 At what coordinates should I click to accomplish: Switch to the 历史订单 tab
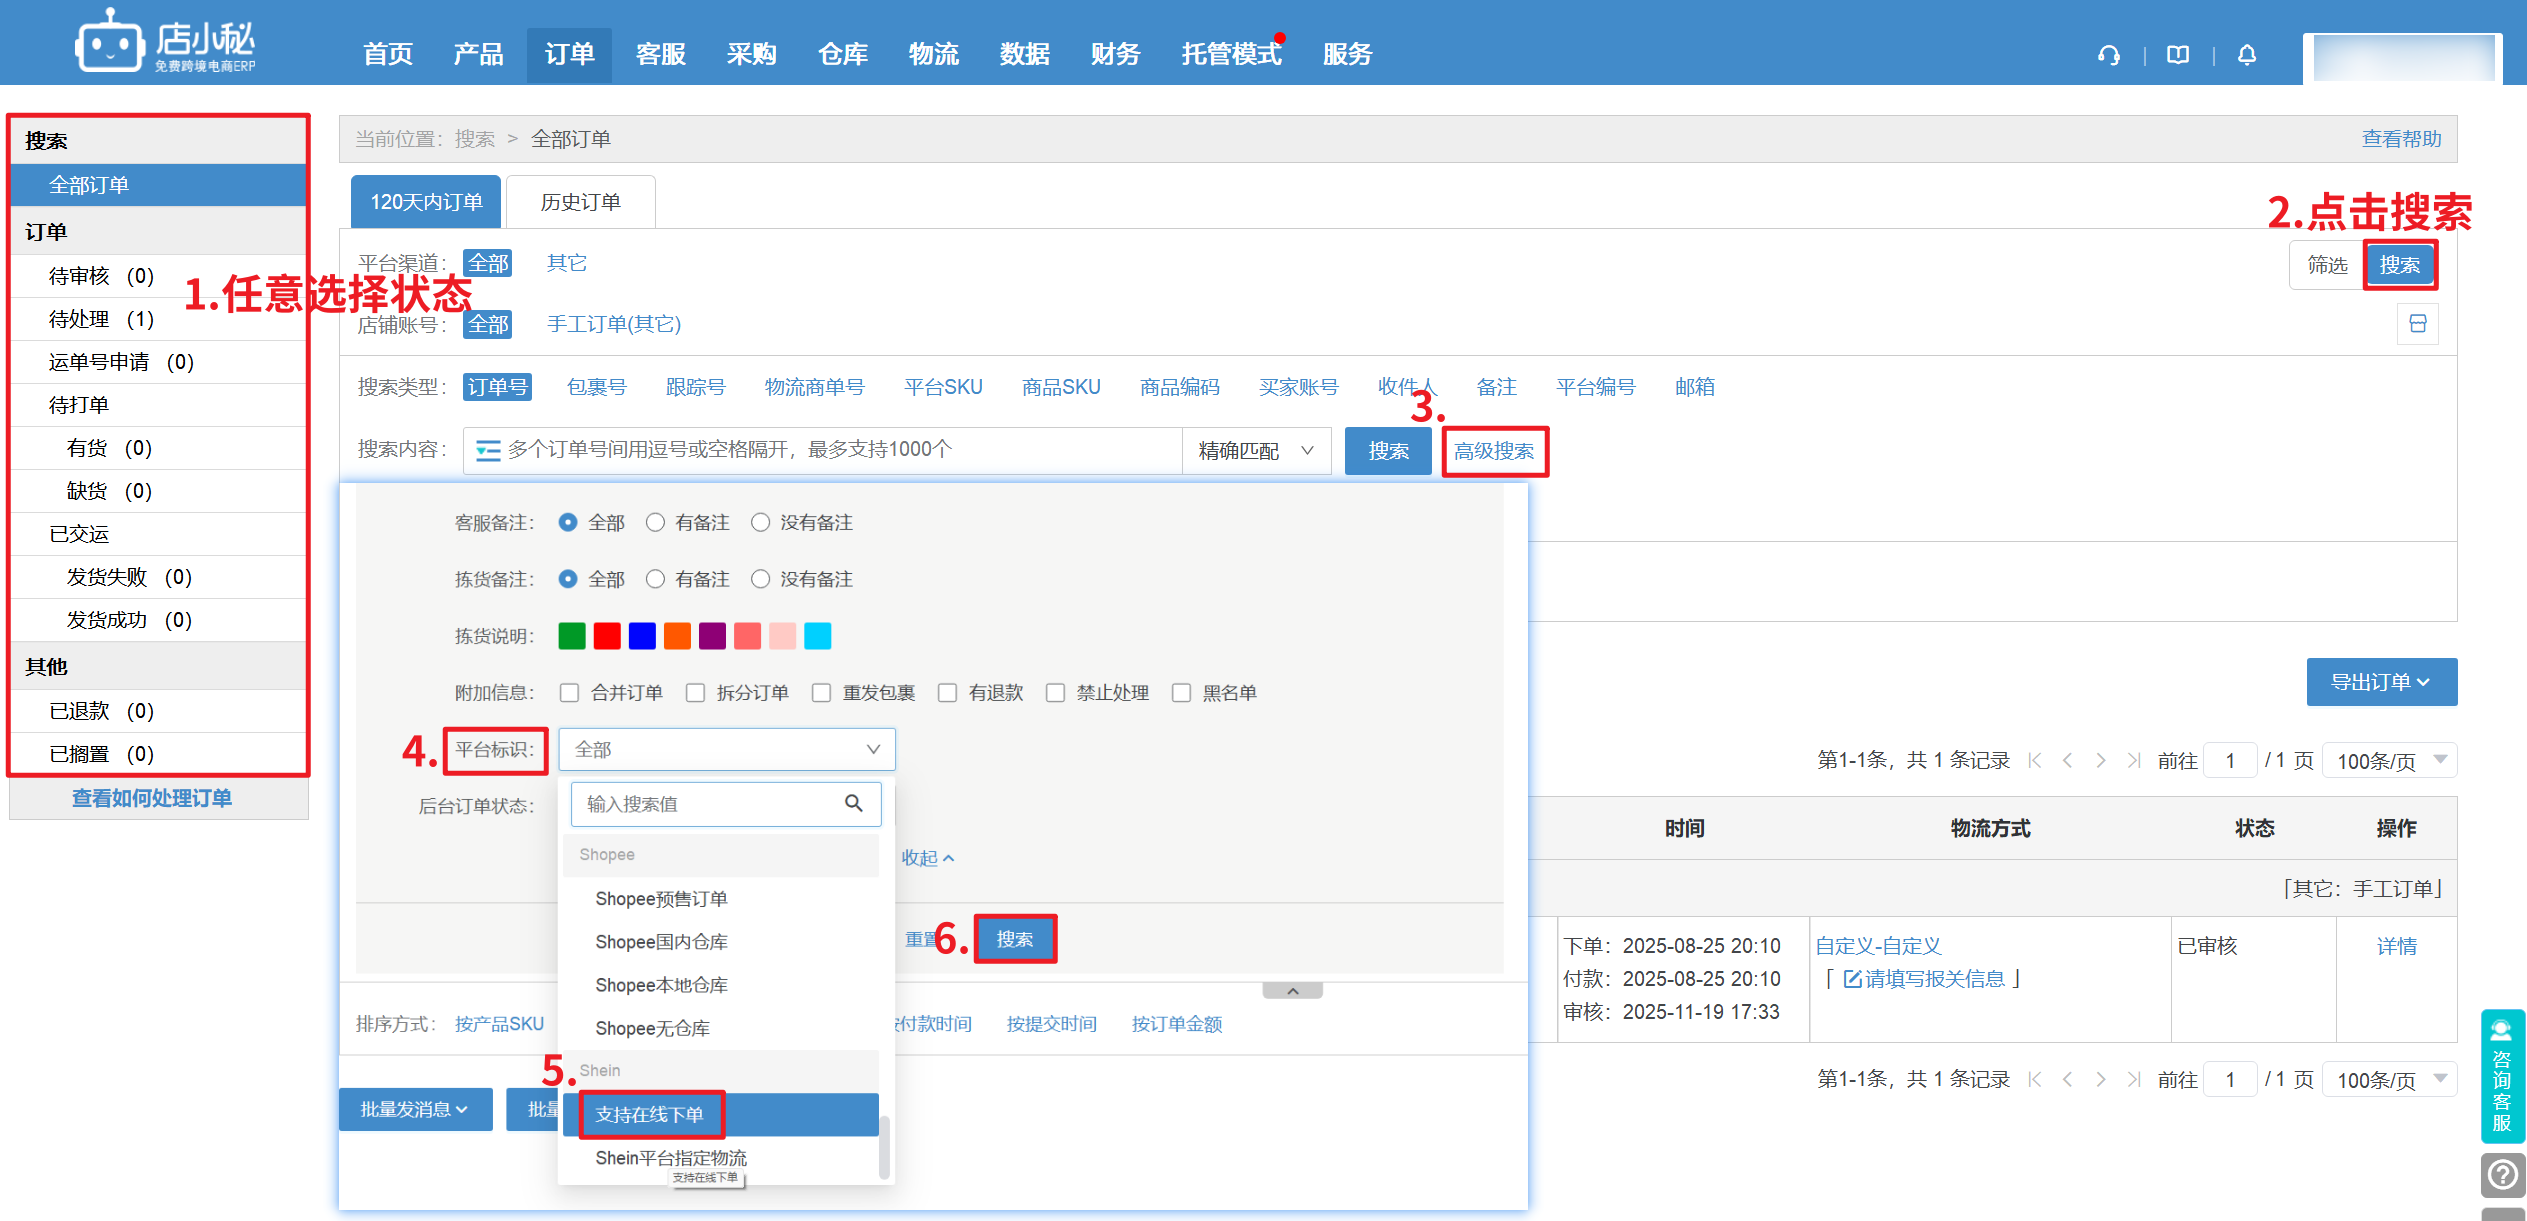click(581, 202)
